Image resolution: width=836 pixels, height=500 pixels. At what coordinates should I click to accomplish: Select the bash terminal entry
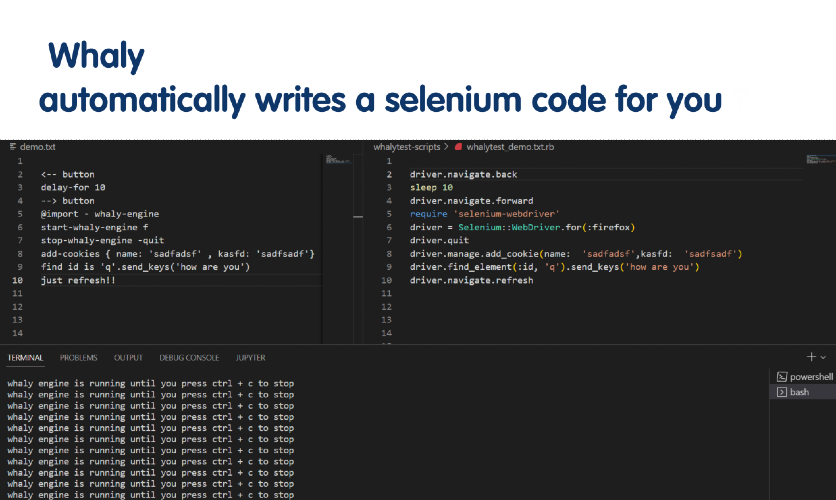click(x=803, y=392)
